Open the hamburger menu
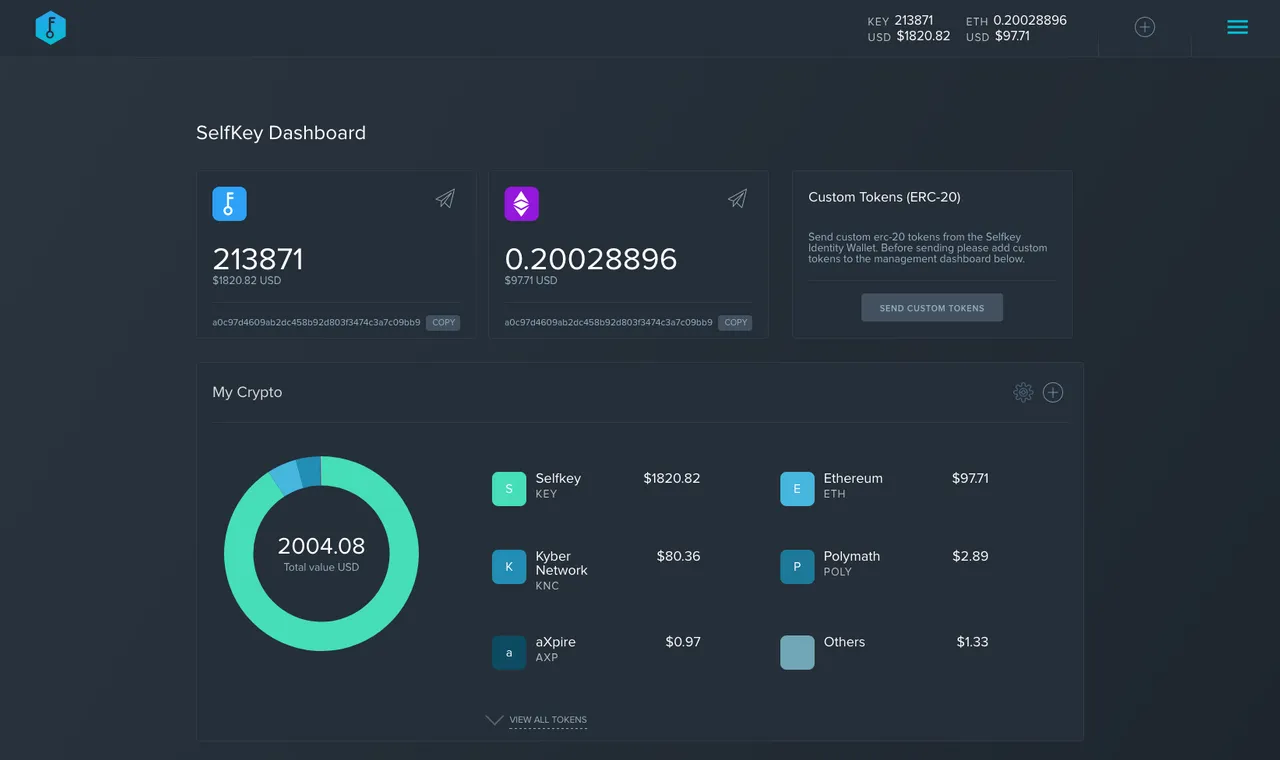This screenshot has height=760, width=1280. pyautogui.click(x=1237, y=28)
